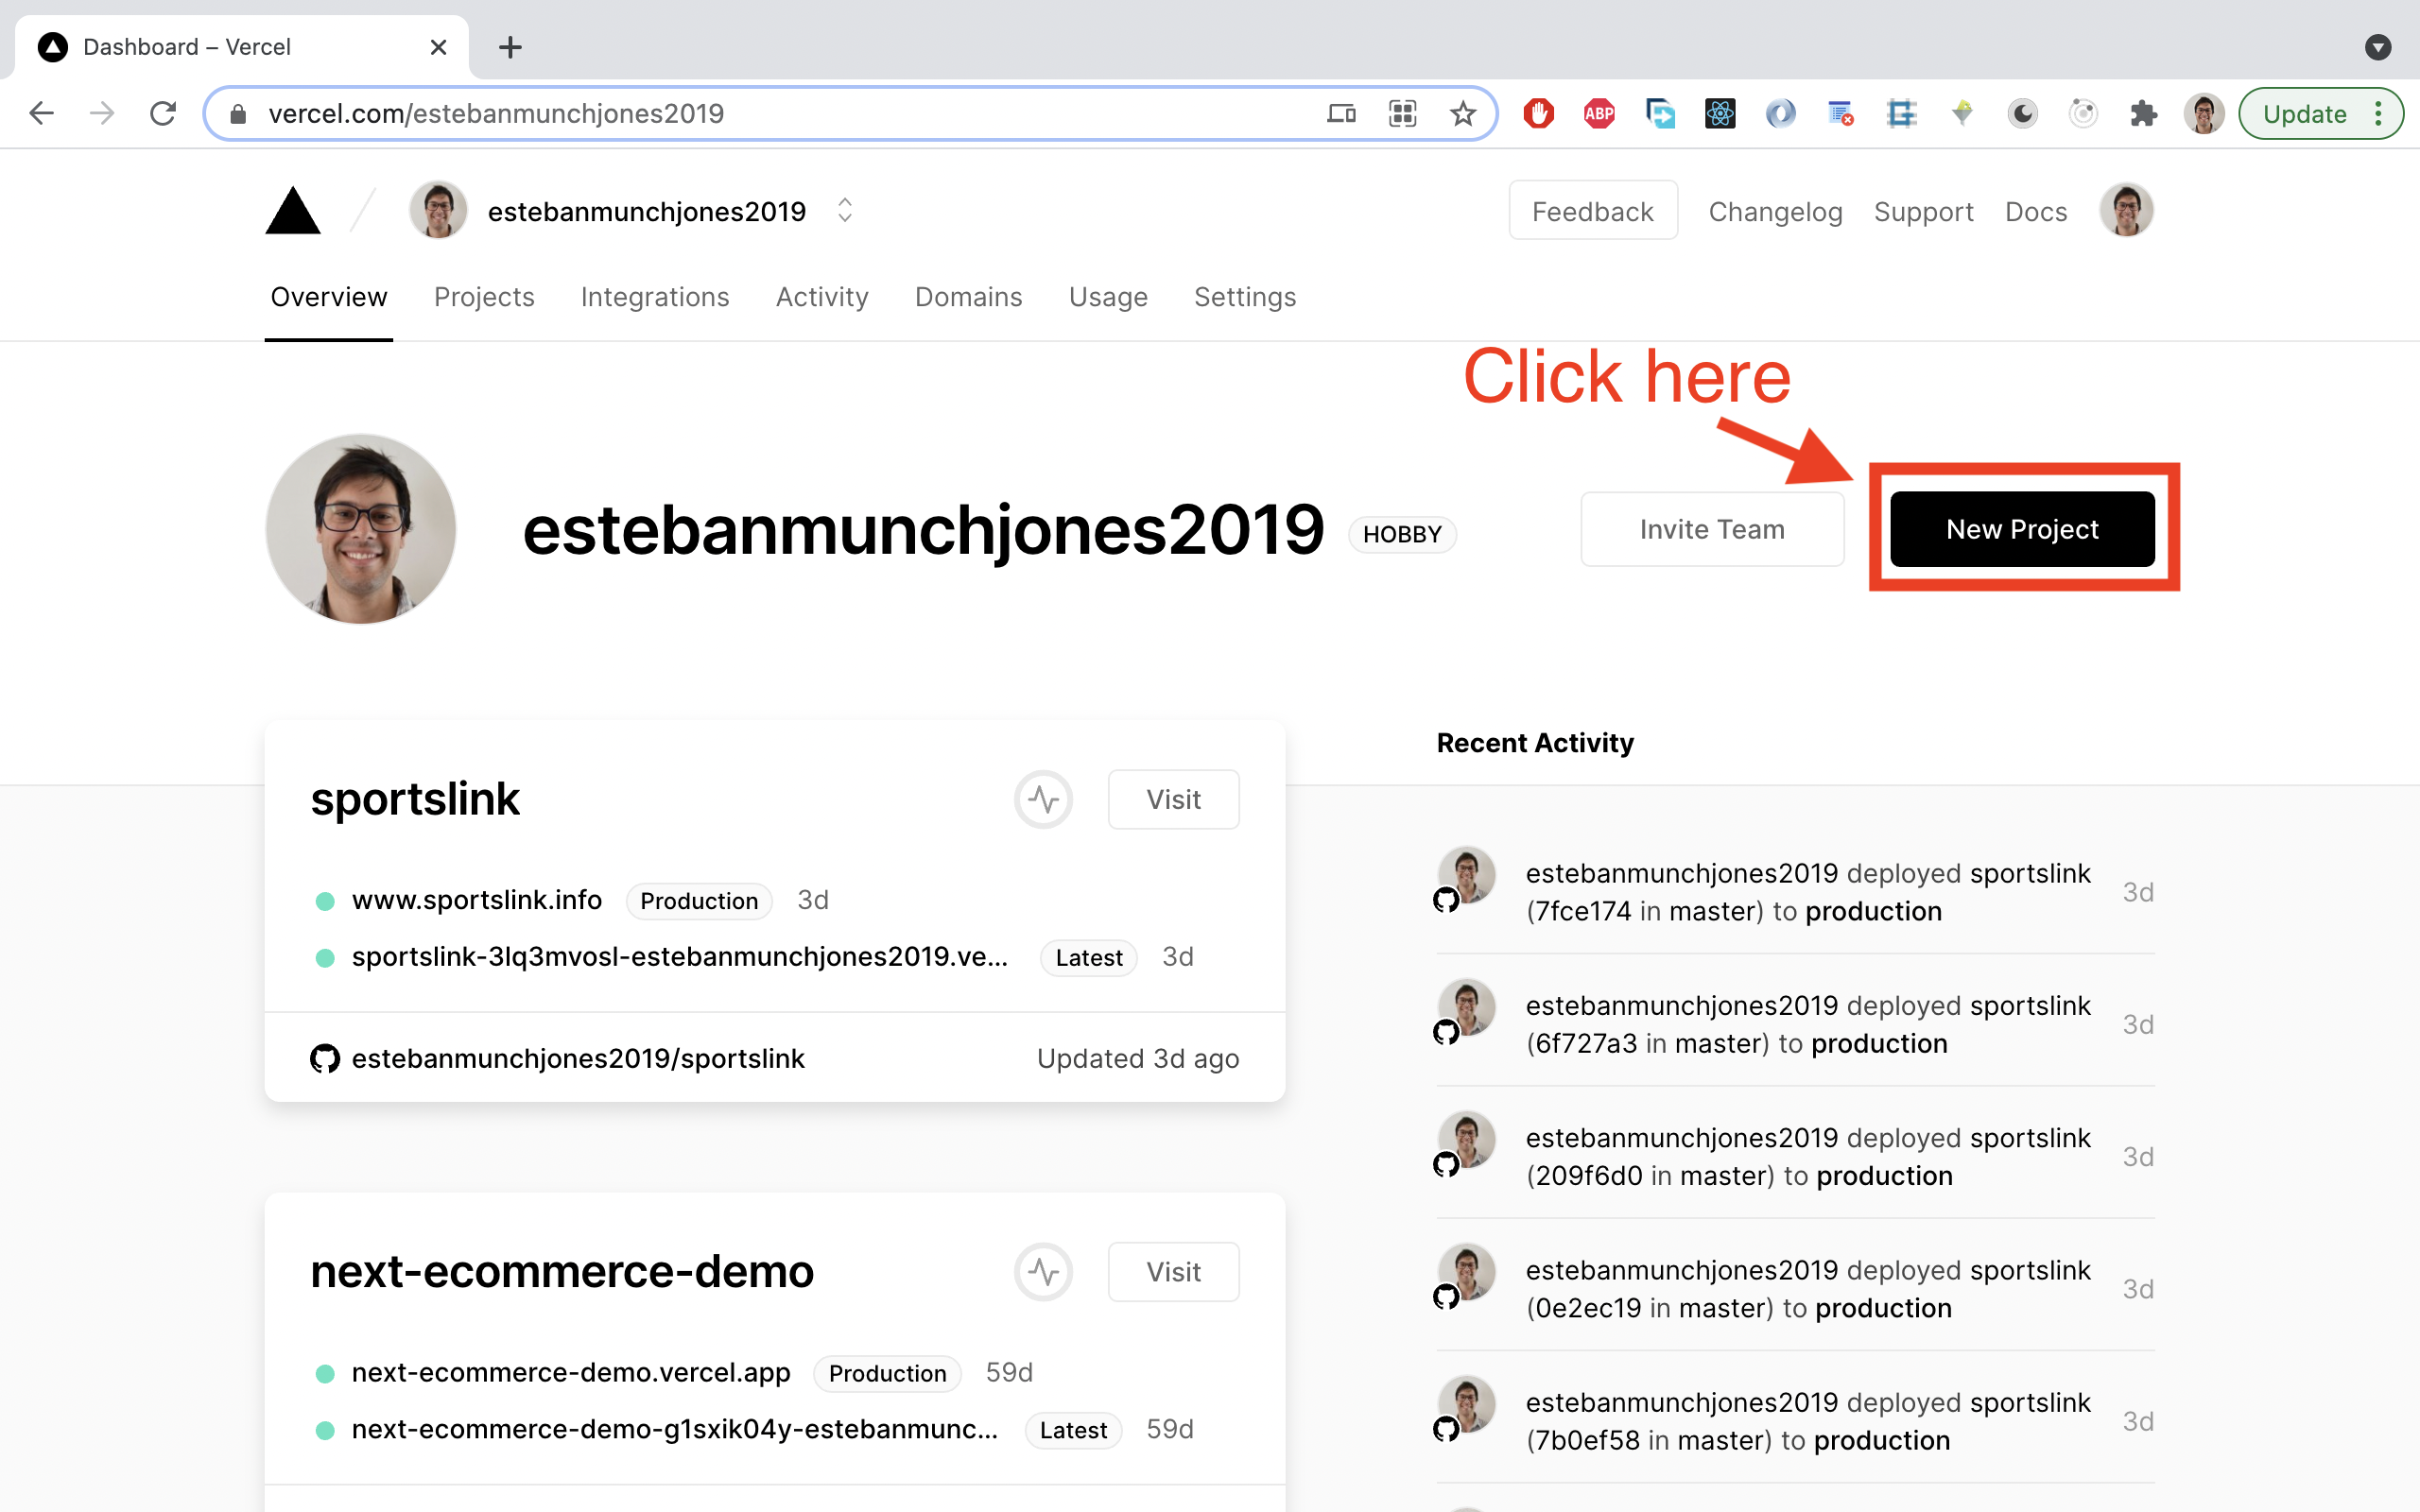Open the AdBlock extension icon
Image resolution: width=2420 pixels, height=1512 pixels.
1538,113
